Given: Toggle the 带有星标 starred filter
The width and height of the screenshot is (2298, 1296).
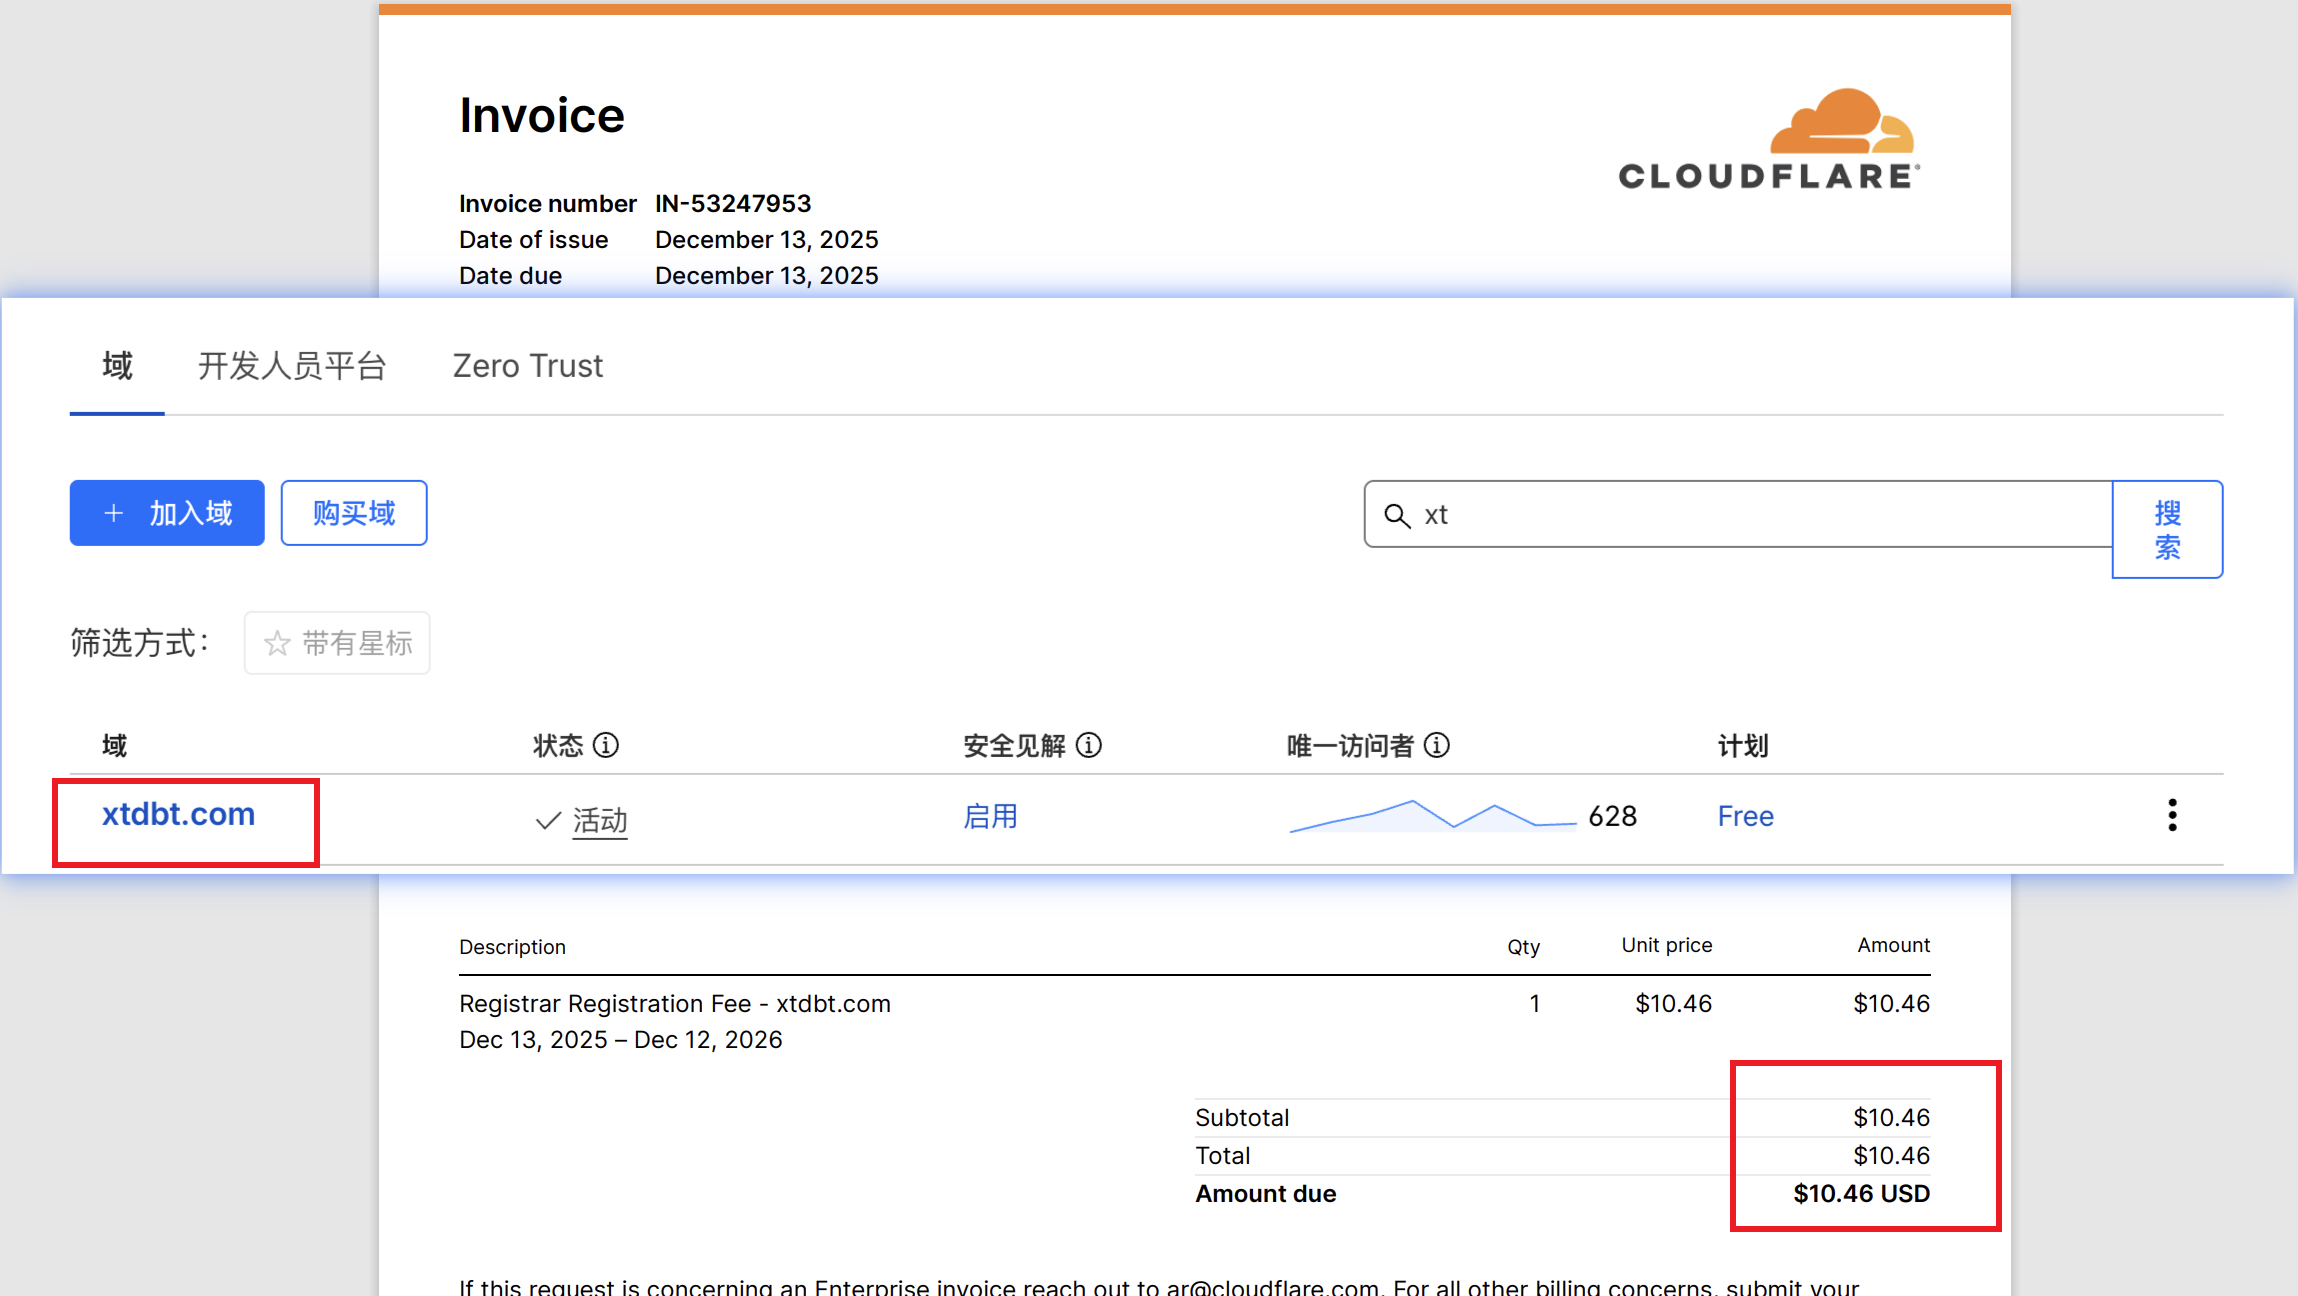Looking at the screenshot, I should click(x=337, y=643).
